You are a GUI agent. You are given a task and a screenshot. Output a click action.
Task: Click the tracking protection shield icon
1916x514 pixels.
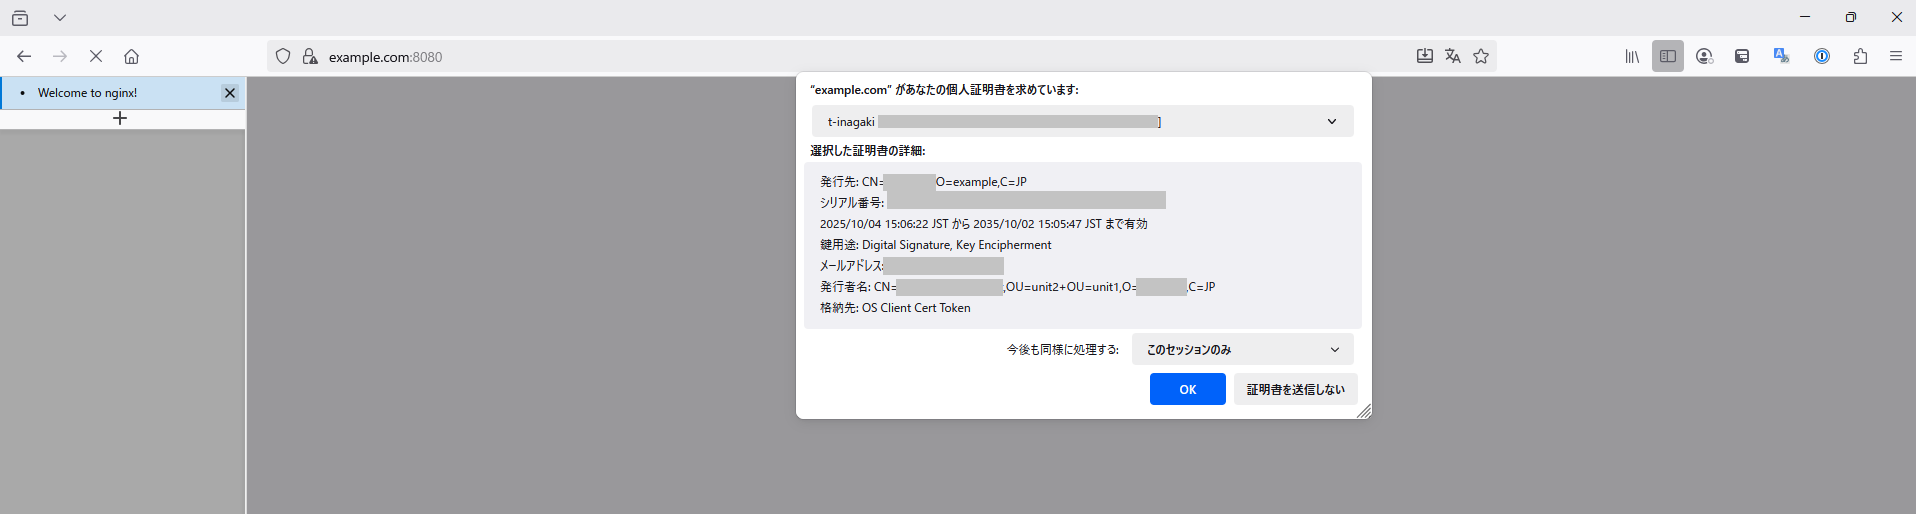point(283,57)
